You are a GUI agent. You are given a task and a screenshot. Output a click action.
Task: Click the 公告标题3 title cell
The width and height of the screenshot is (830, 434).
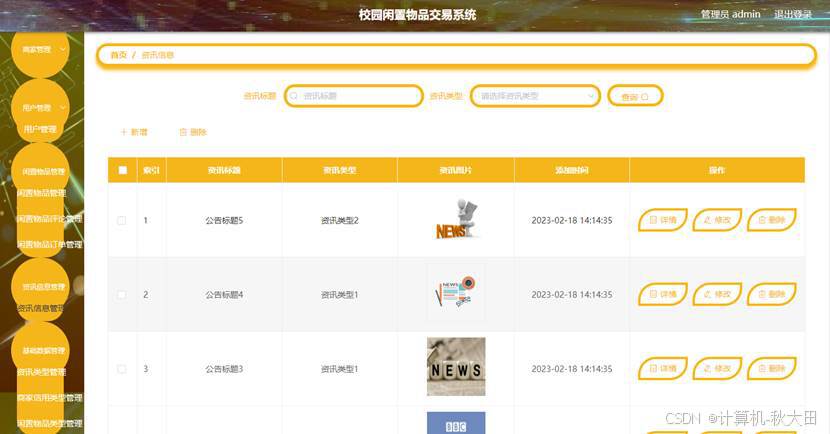tap(224, 369)
